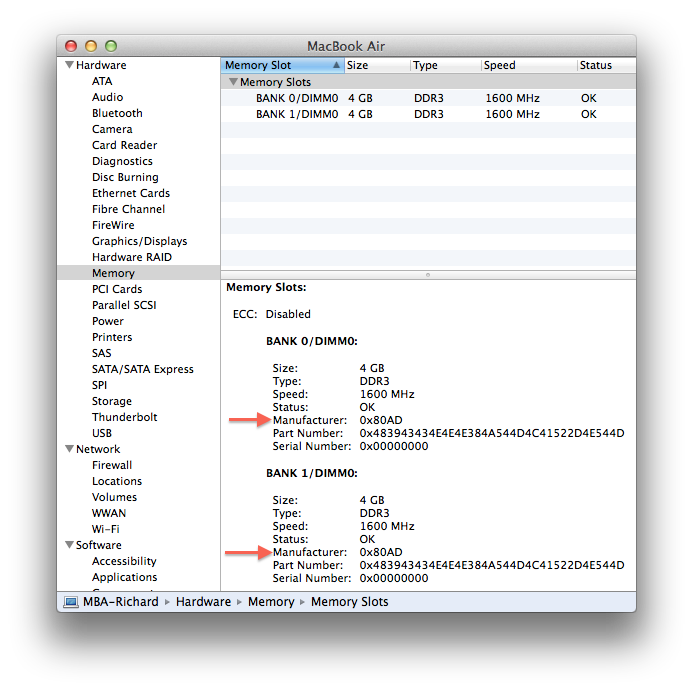The height and width of the screenshot is (691, 693).
Task: Open PCI Cards information
Action: click(x=117, y=289)
